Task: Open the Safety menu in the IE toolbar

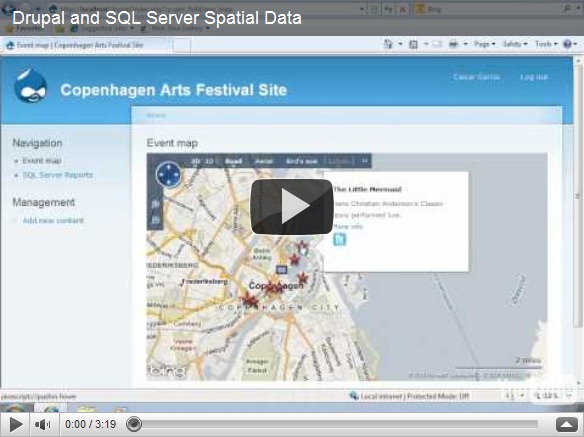Action: click(515, 44)
